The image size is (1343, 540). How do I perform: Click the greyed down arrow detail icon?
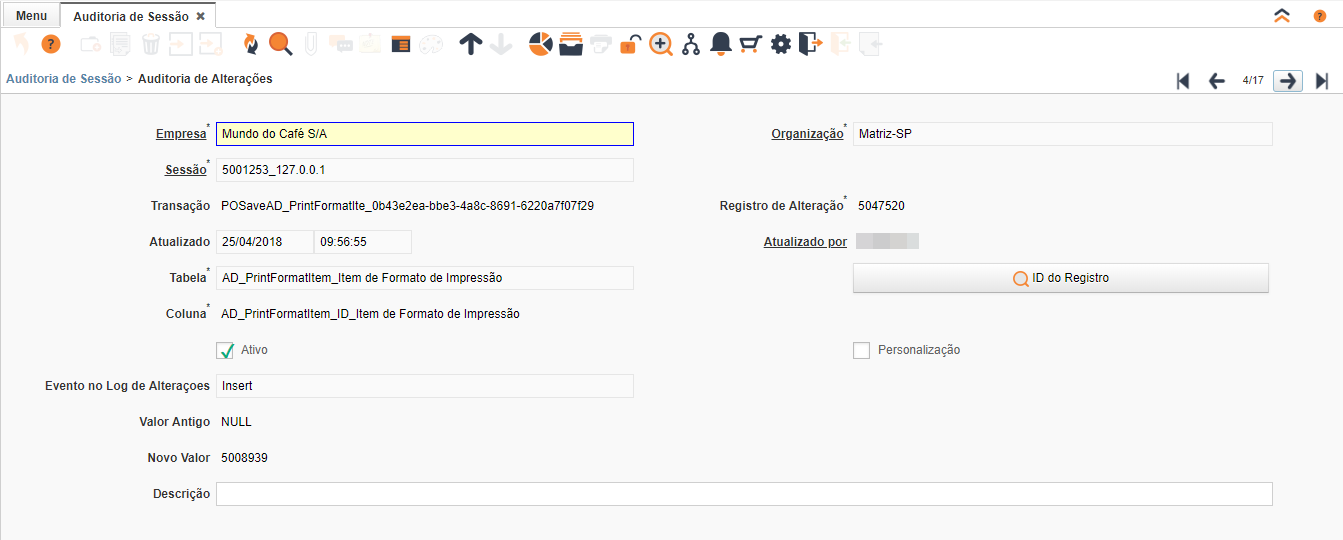point(501,44)
